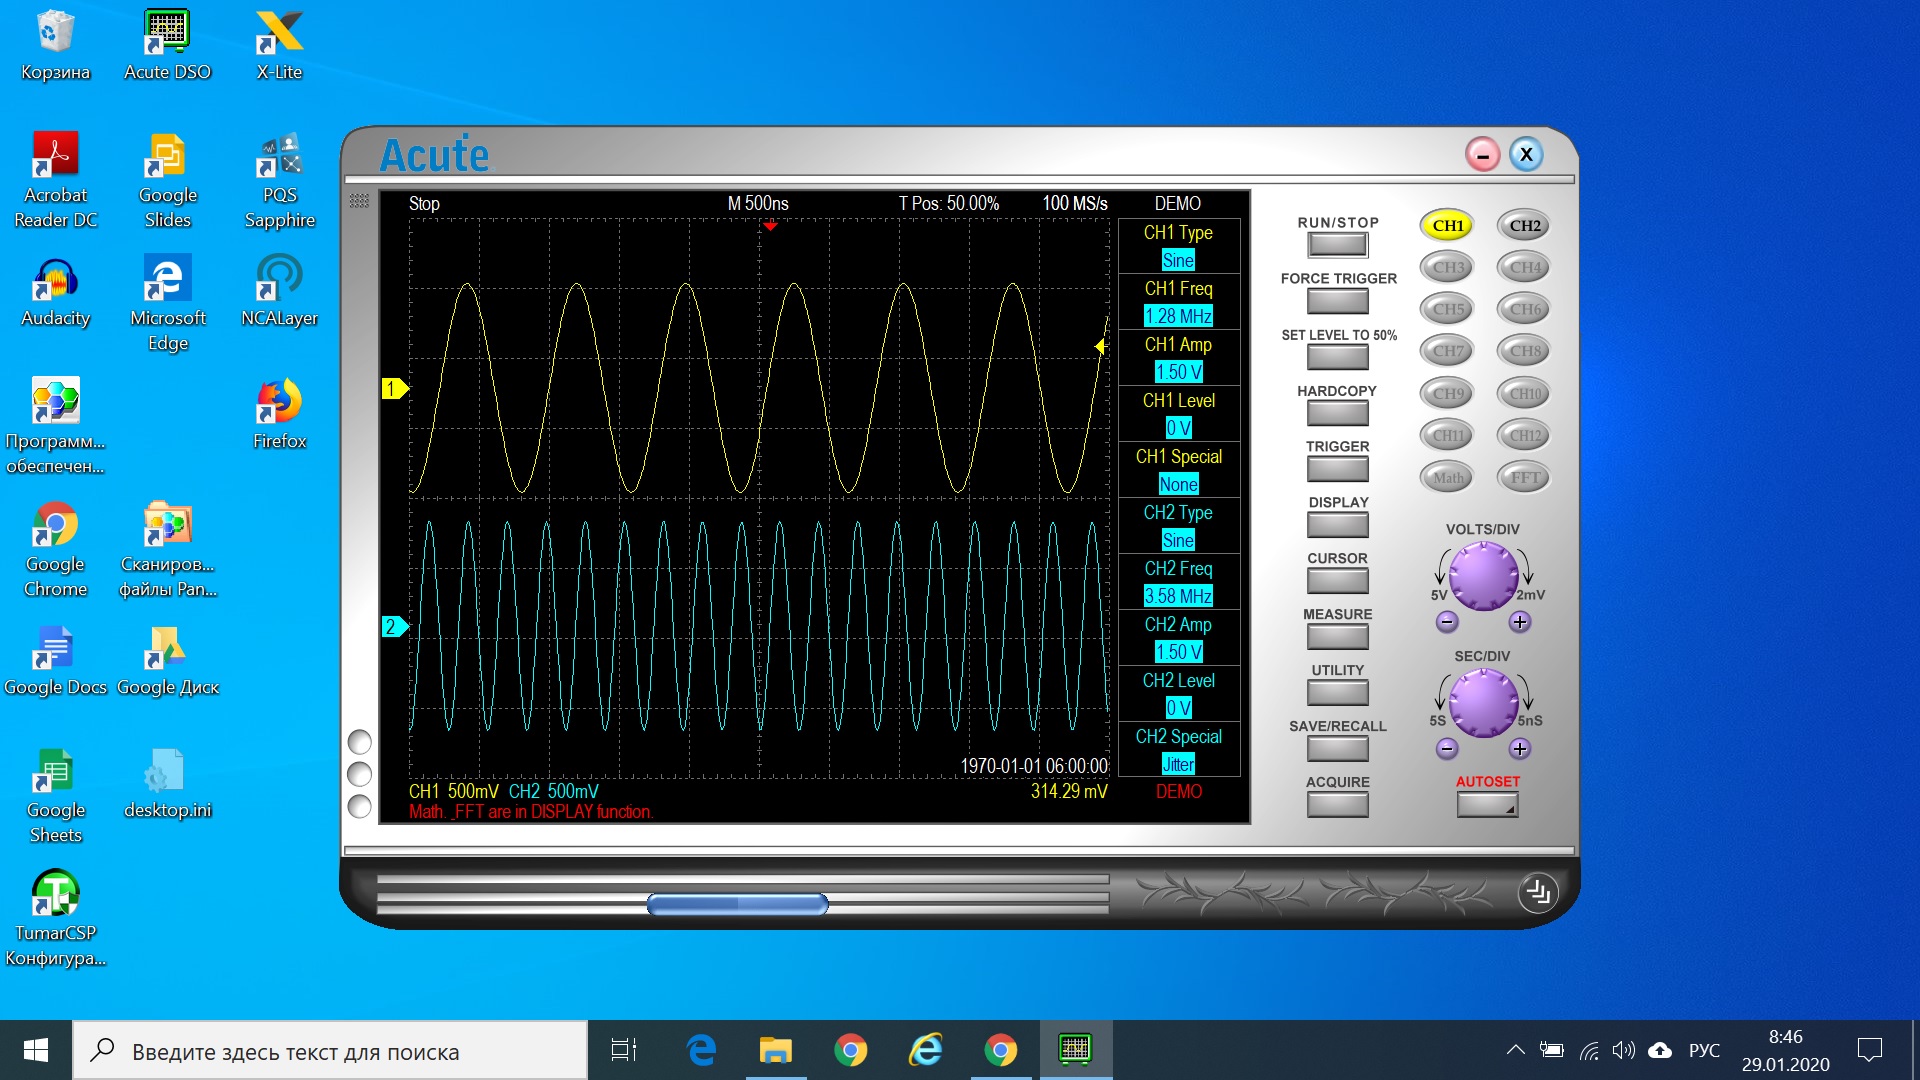Enable the CH6 channel button
This screenshot has width=1920, height=1080.
tap(1524, 309)
